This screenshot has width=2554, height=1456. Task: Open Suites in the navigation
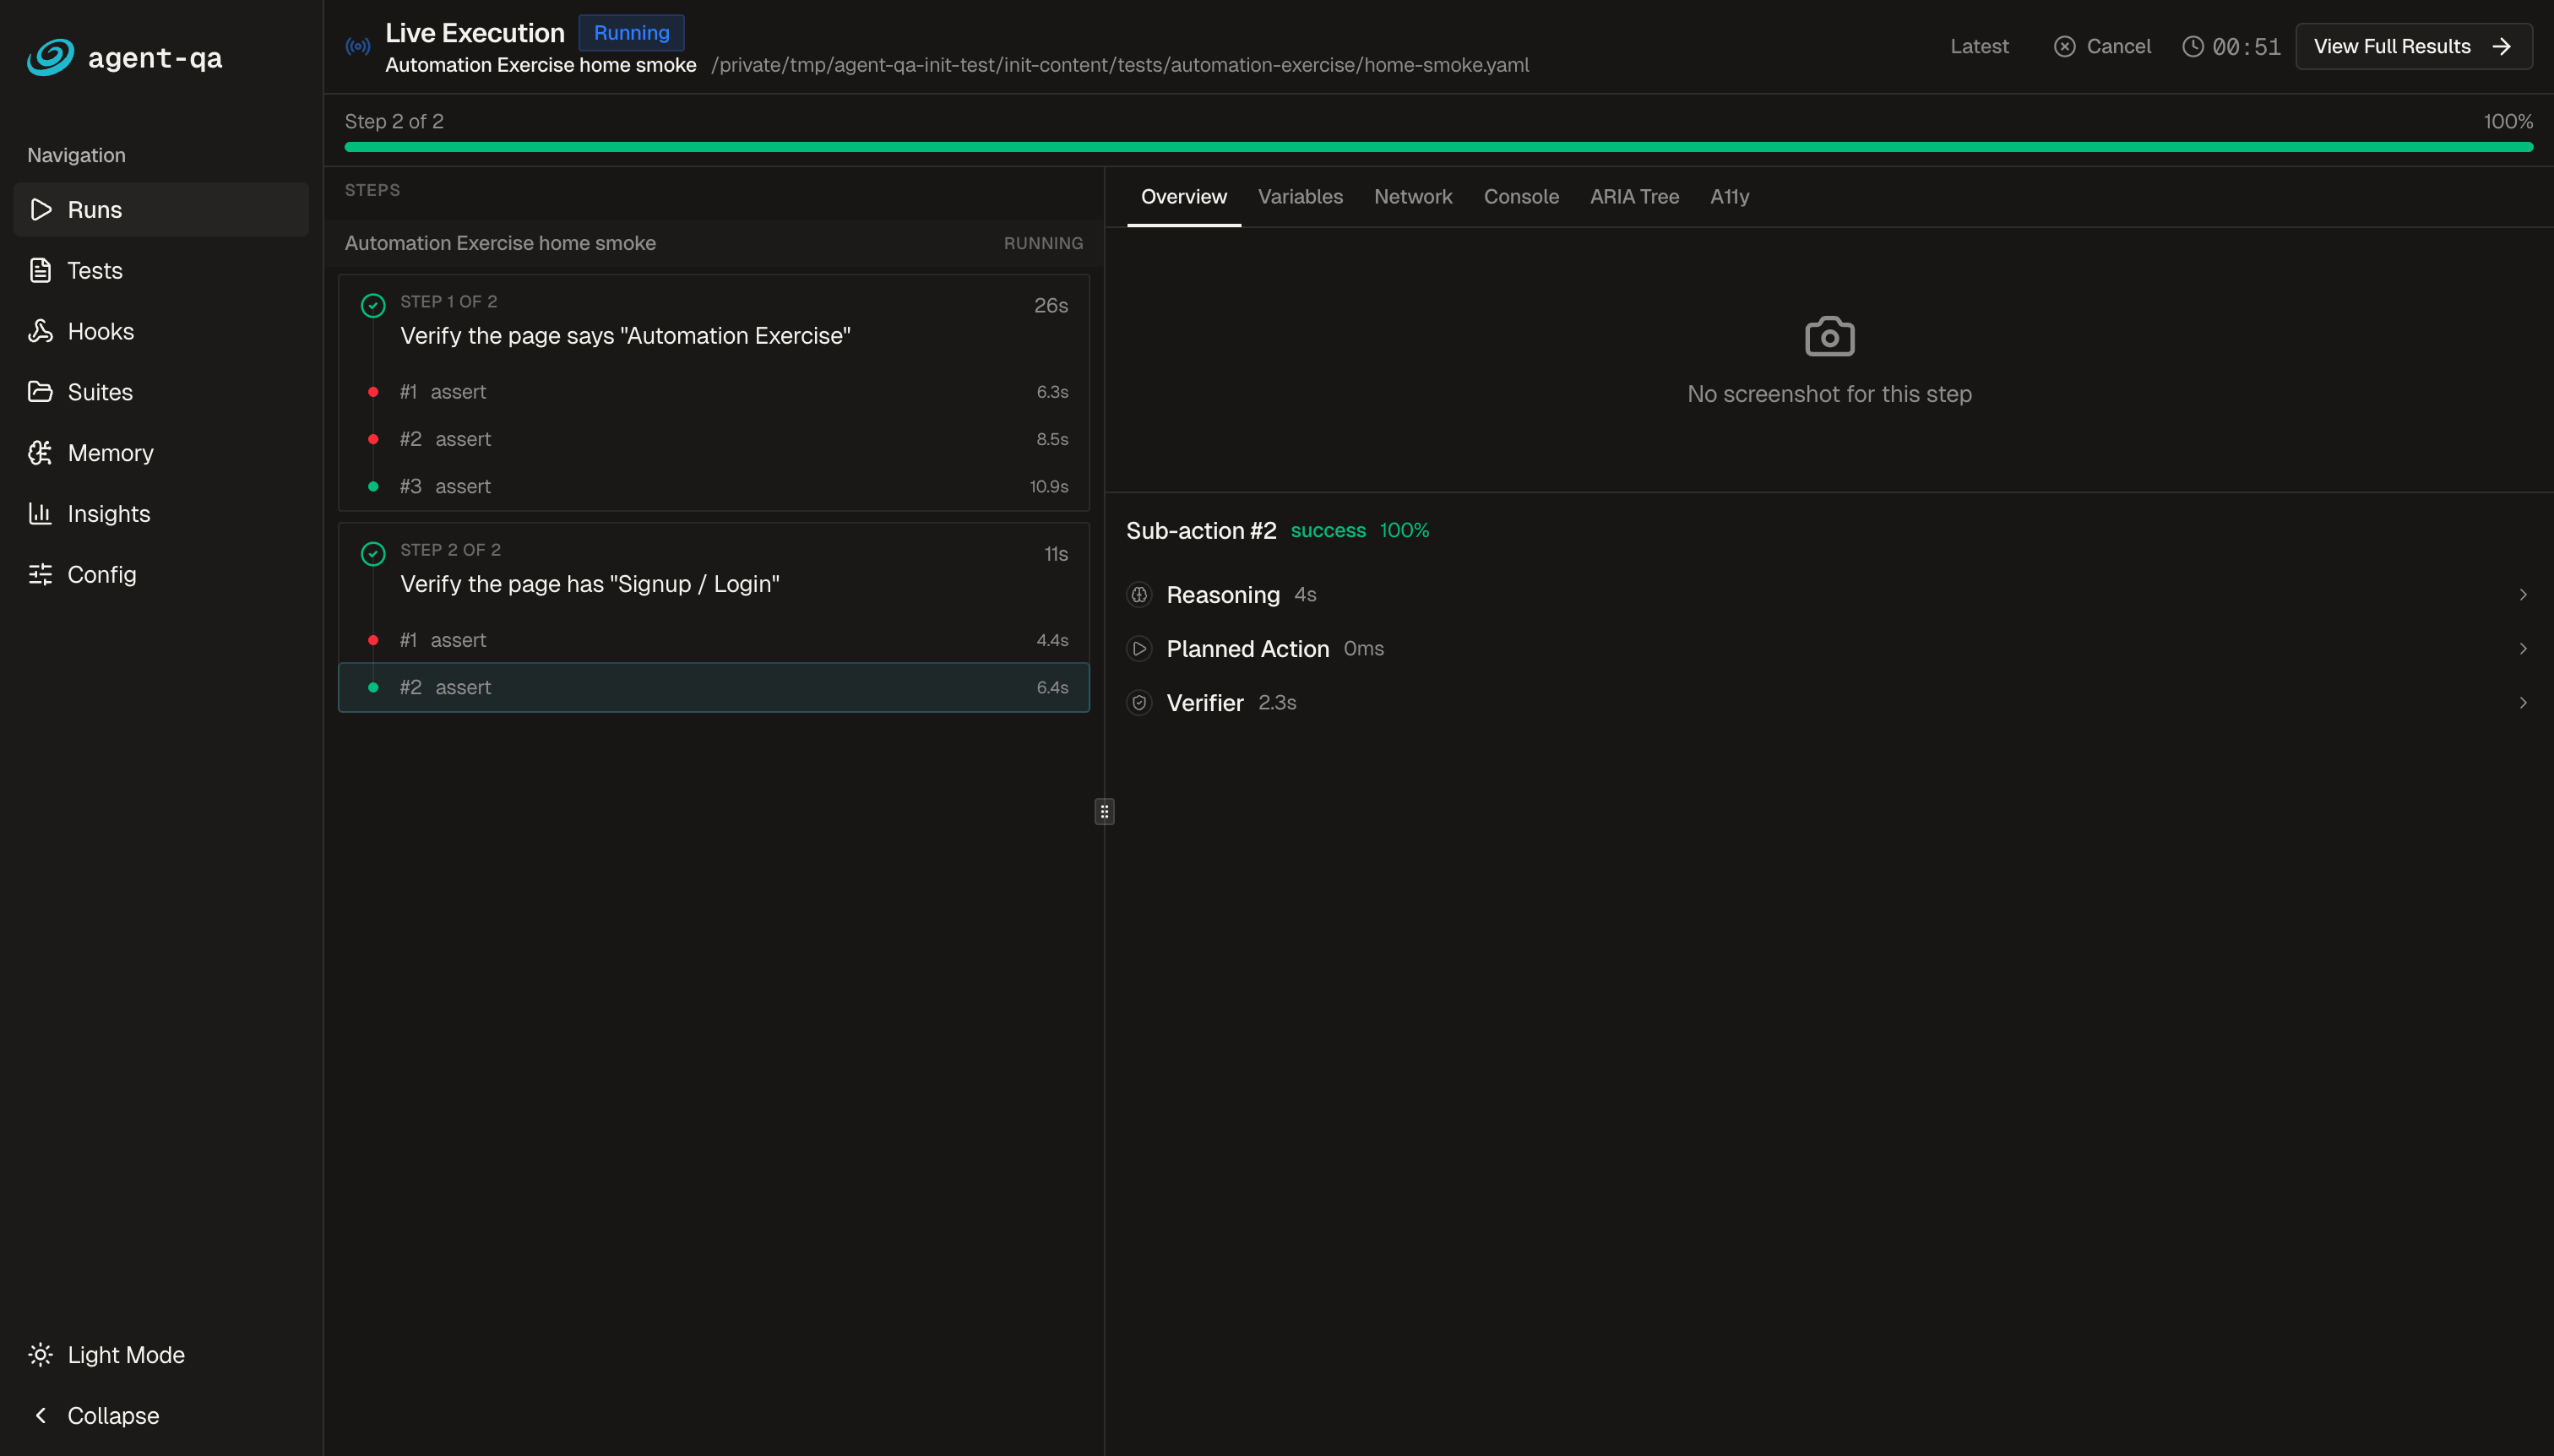(161, 392)
